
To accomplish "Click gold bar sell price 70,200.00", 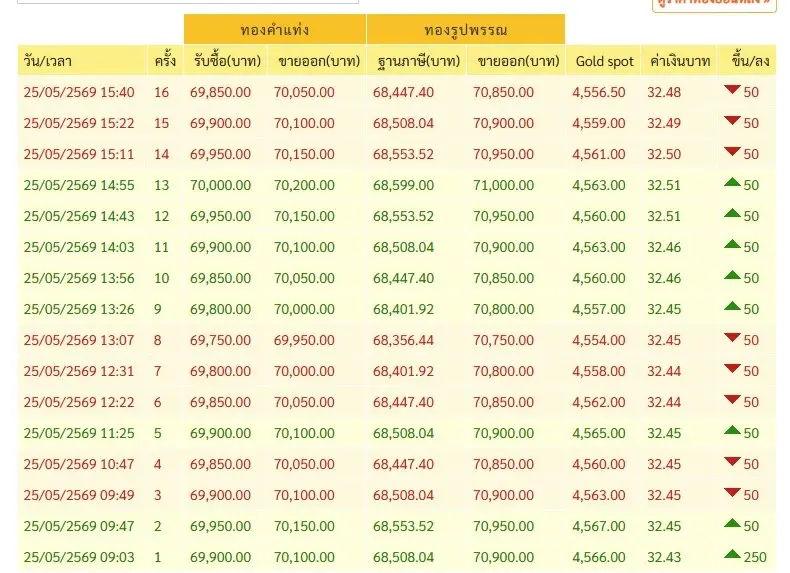I will coord(304,185).
